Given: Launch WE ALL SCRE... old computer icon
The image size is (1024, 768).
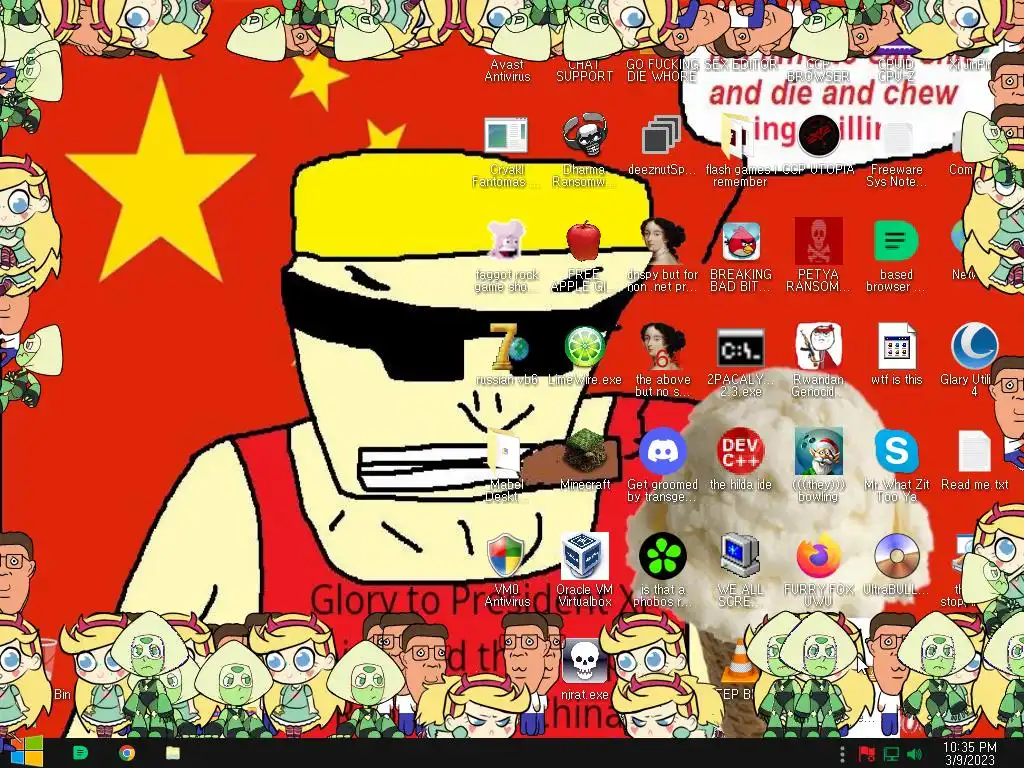Looking at the screenshot, I should pyautogui.click(x=741, y=556).
